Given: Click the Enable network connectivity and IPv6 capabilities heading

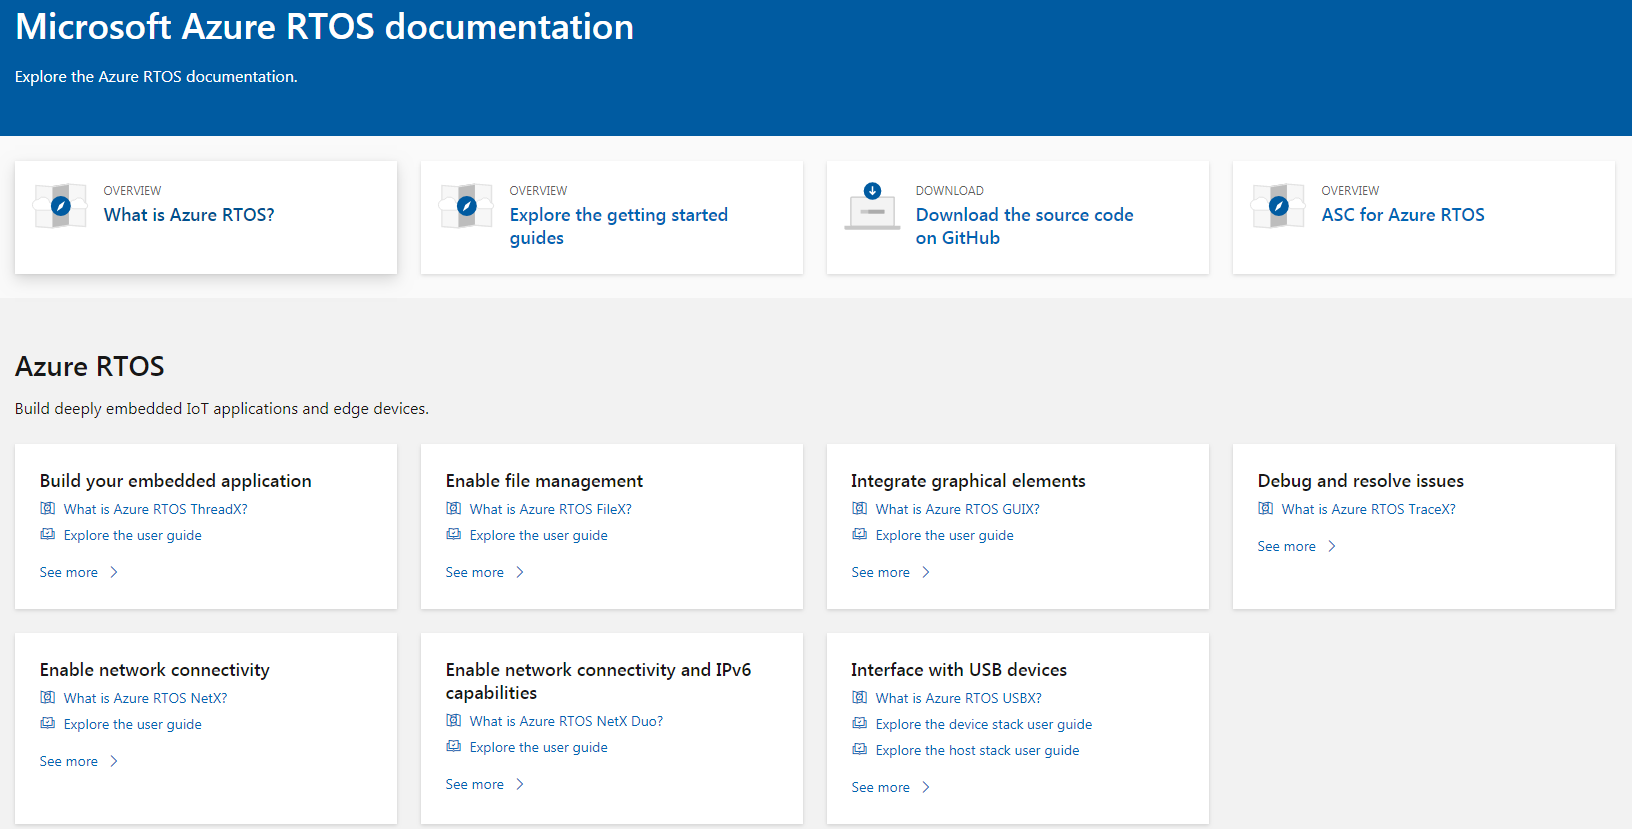Looking at the screenshot, I should [x=598, y=681].
